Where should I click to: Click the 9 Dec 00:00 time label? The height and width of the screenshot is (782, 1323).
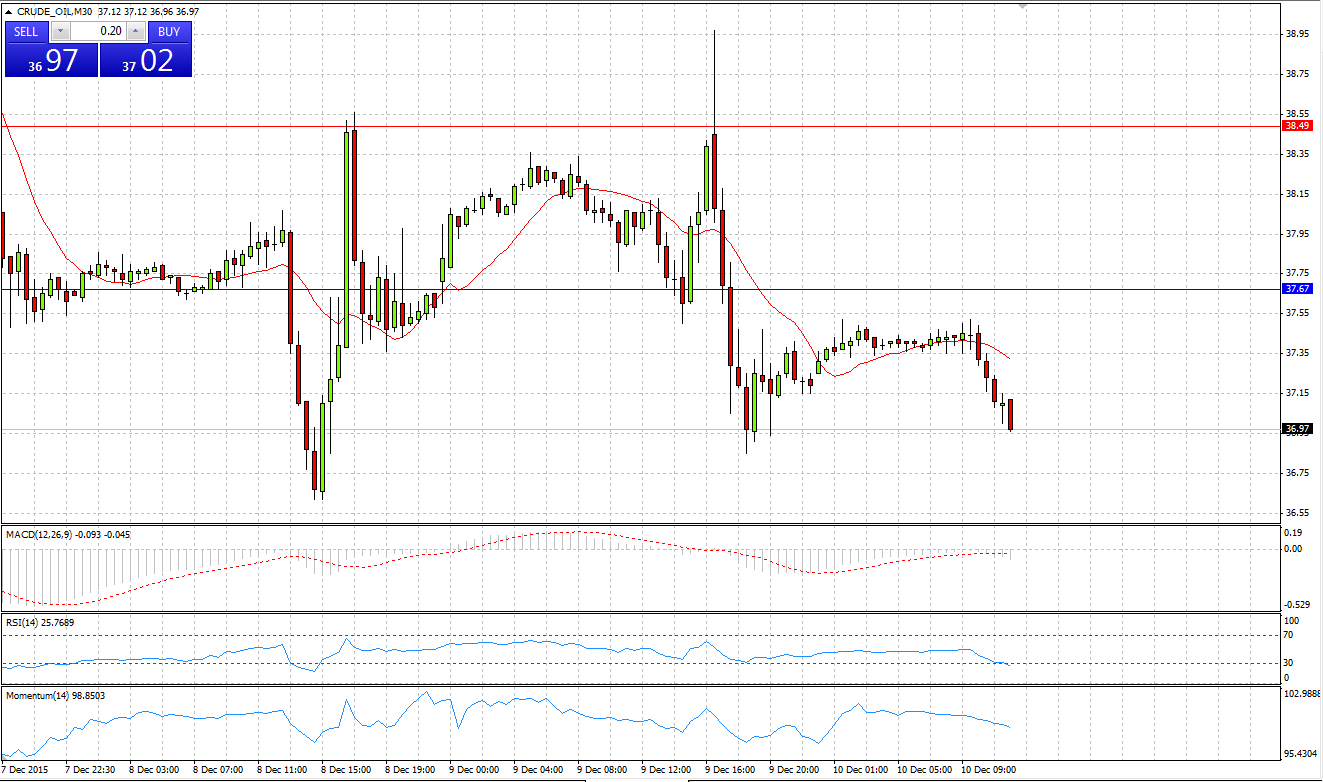[x=473, y=770]
